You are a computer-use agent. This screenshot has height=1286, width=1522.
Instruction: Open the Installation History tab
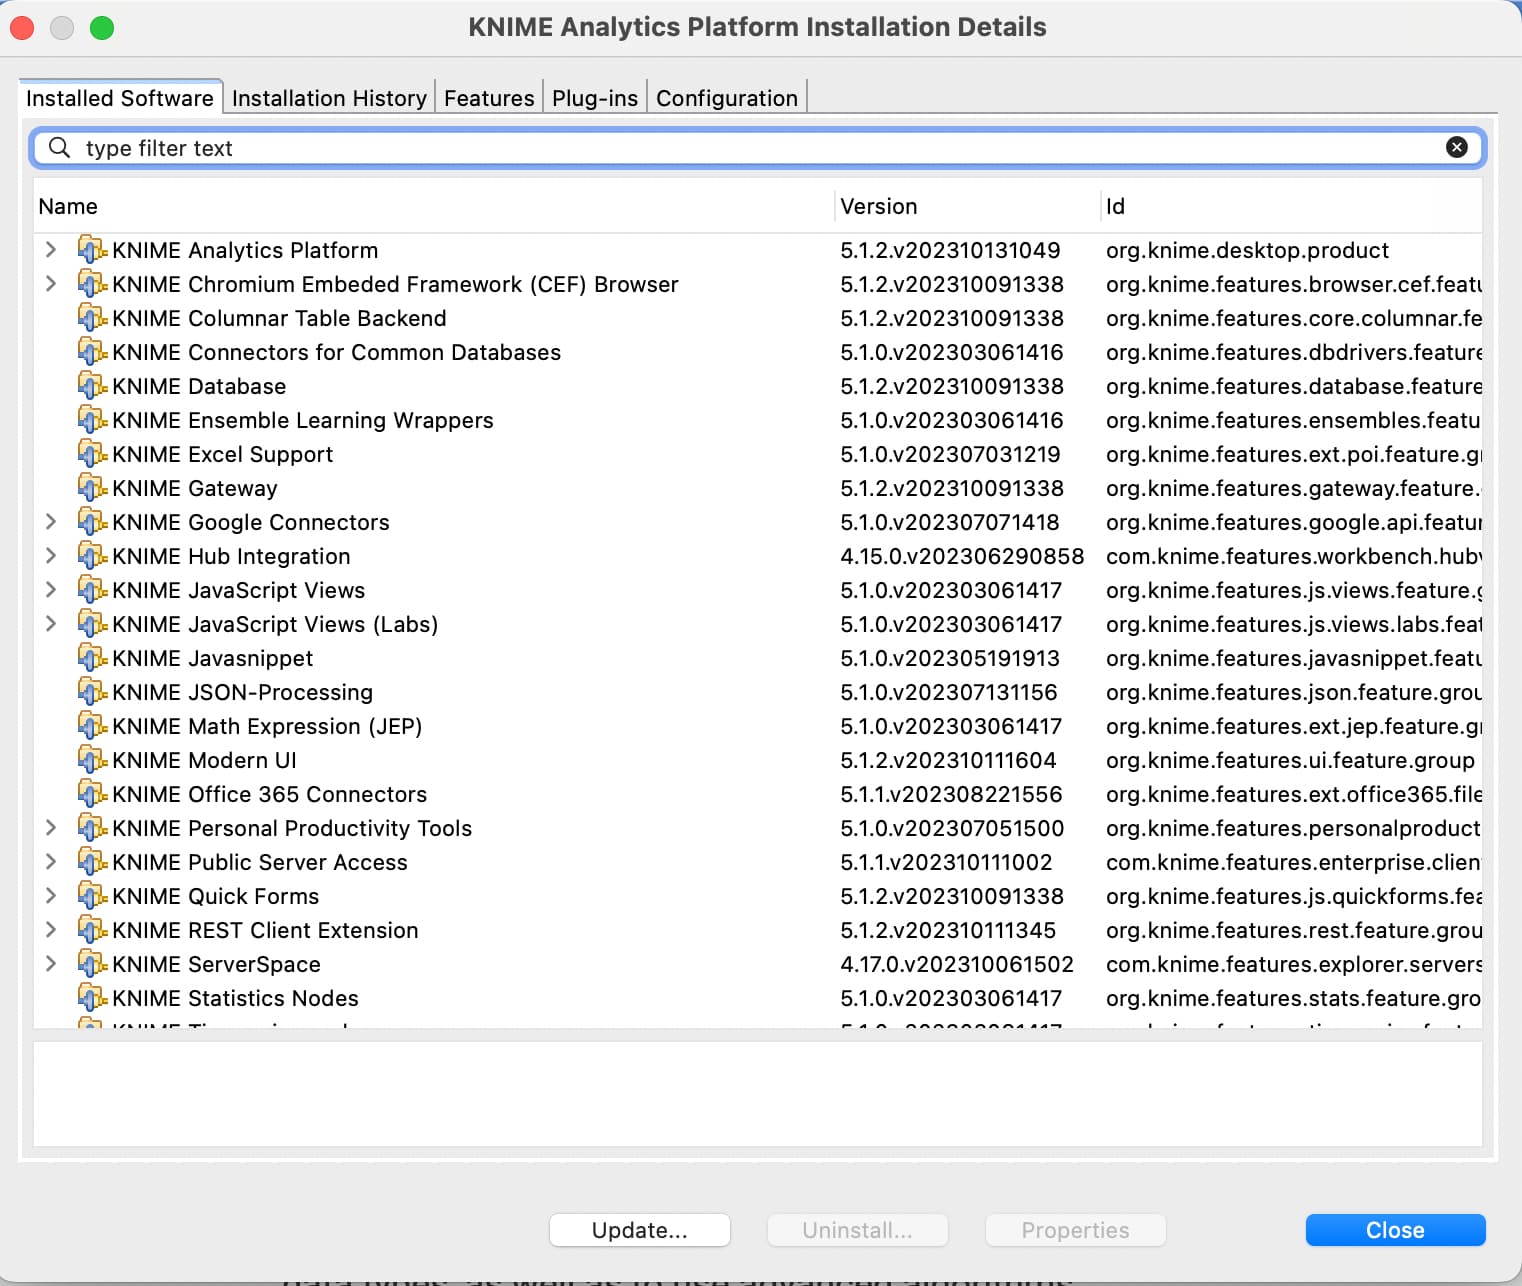329,98
